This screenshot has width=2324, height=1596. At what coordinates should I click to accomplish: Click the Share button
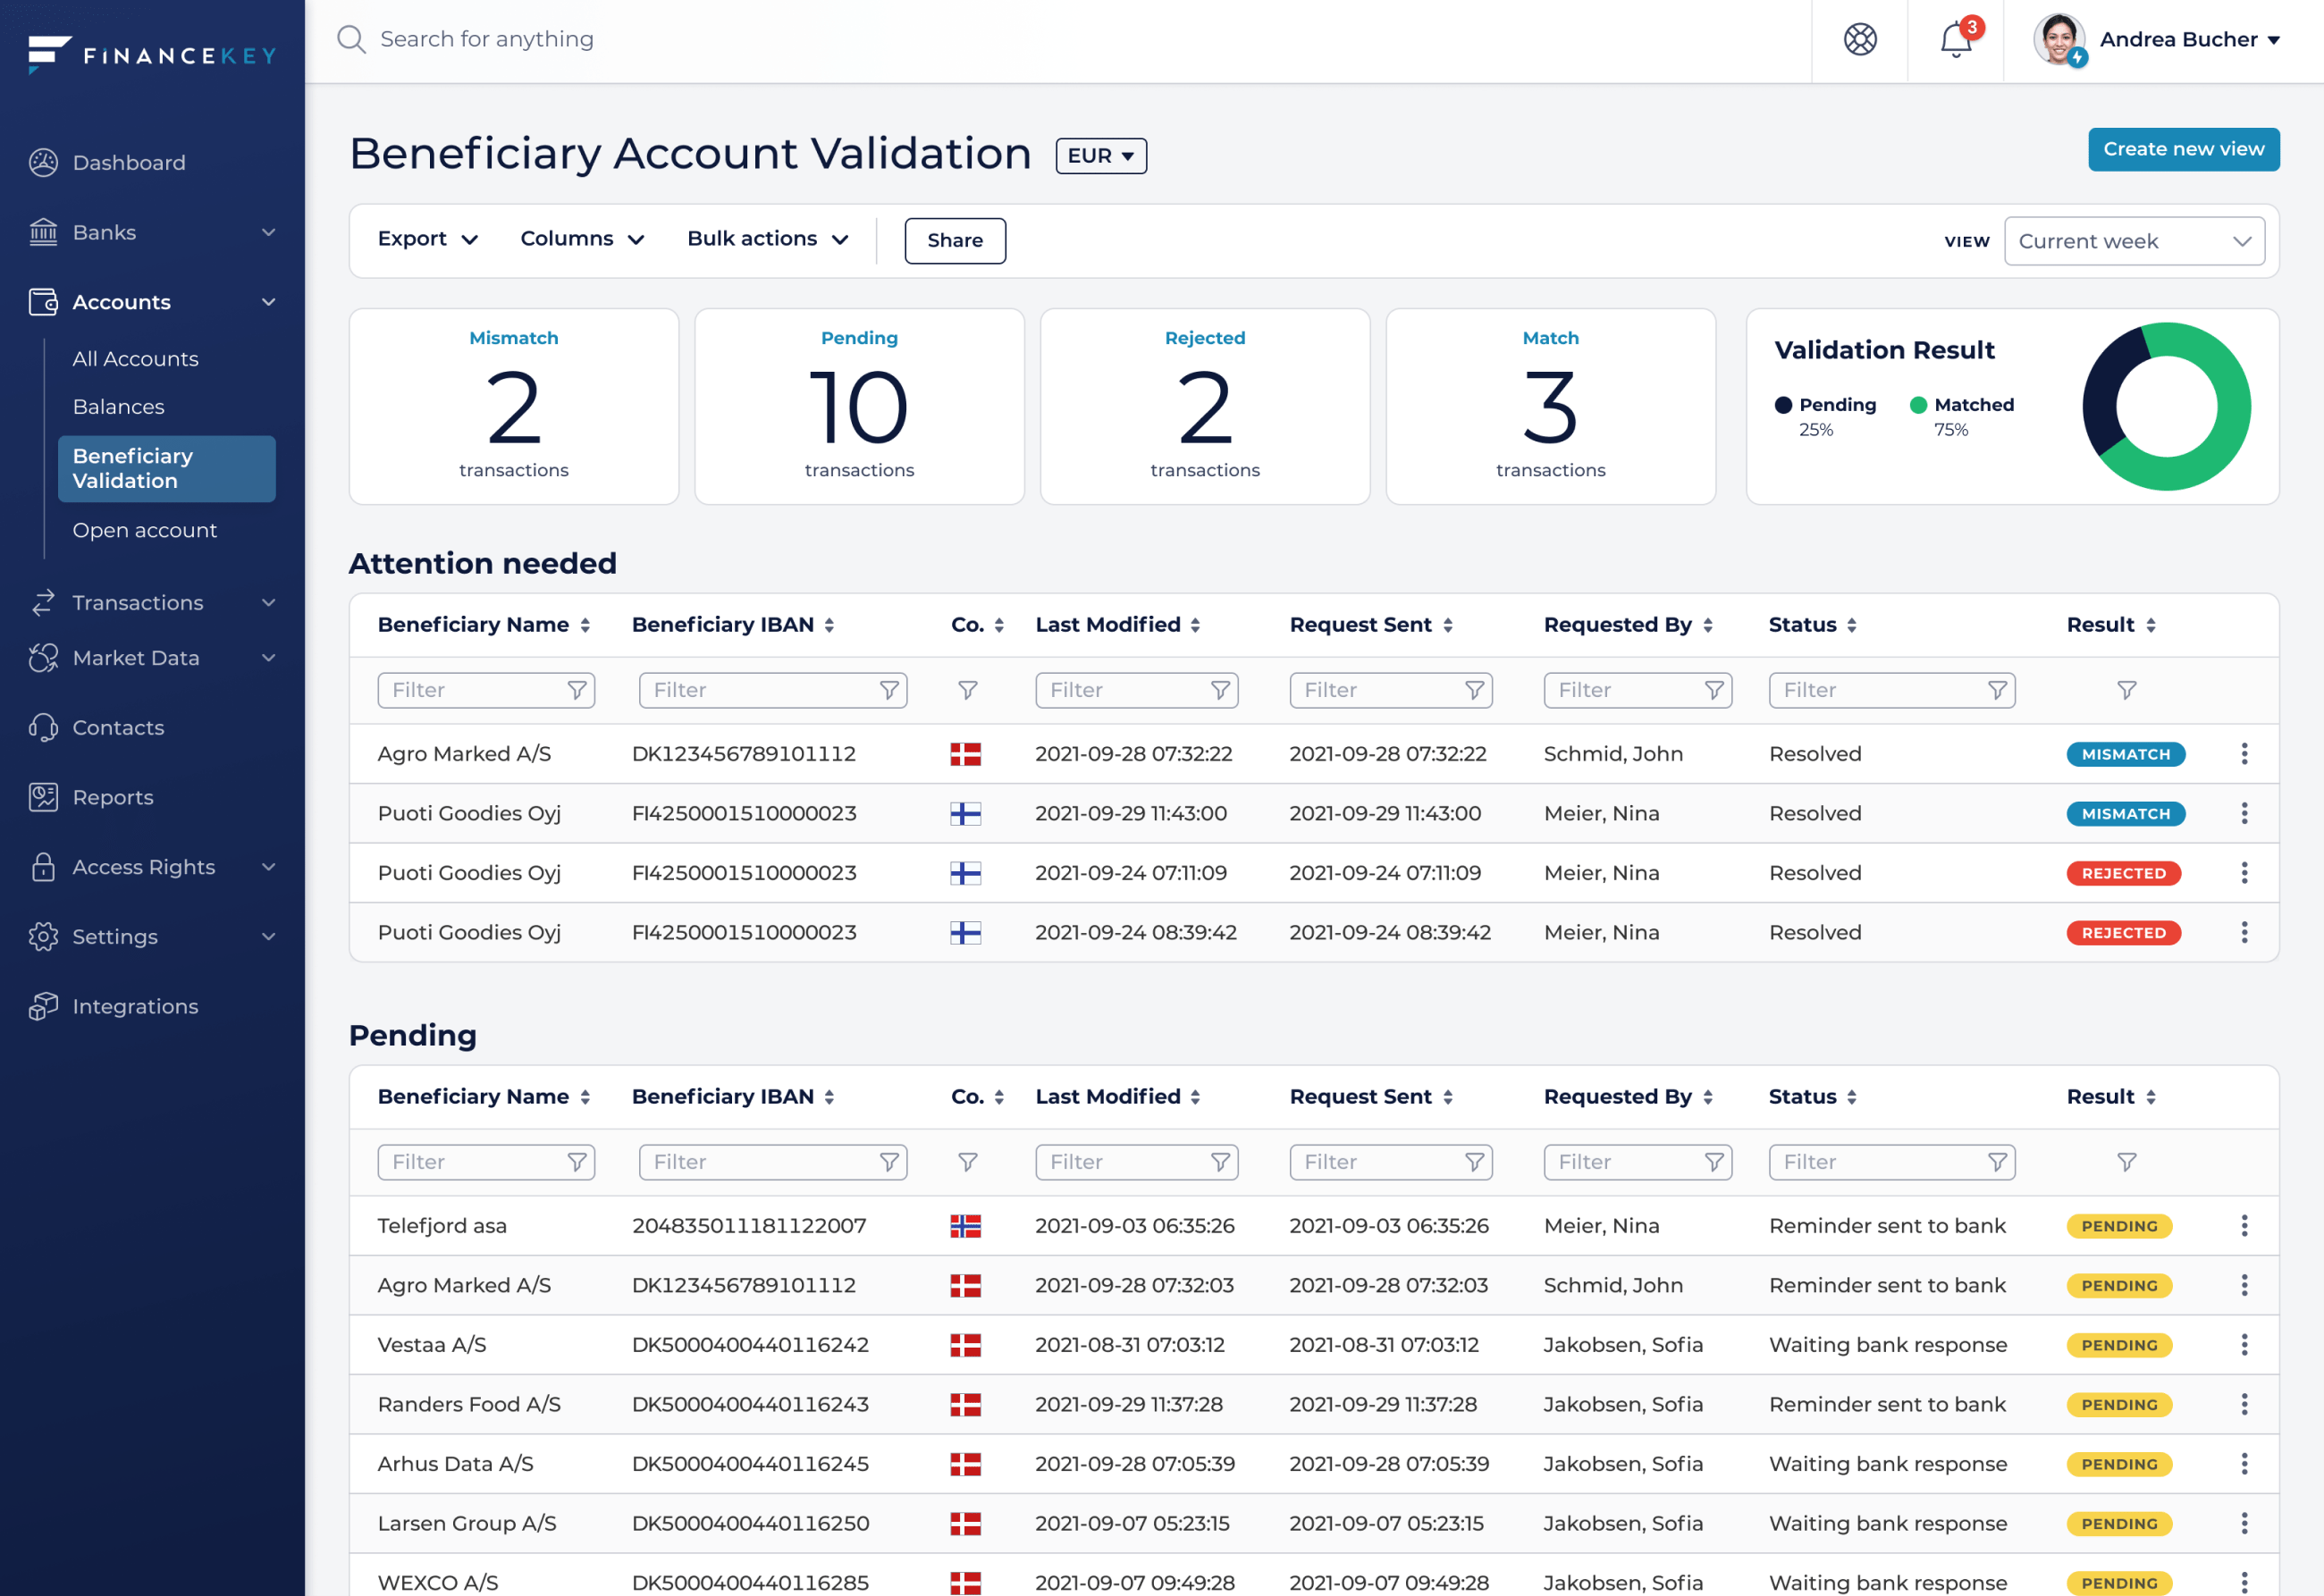tap(954, 241)
